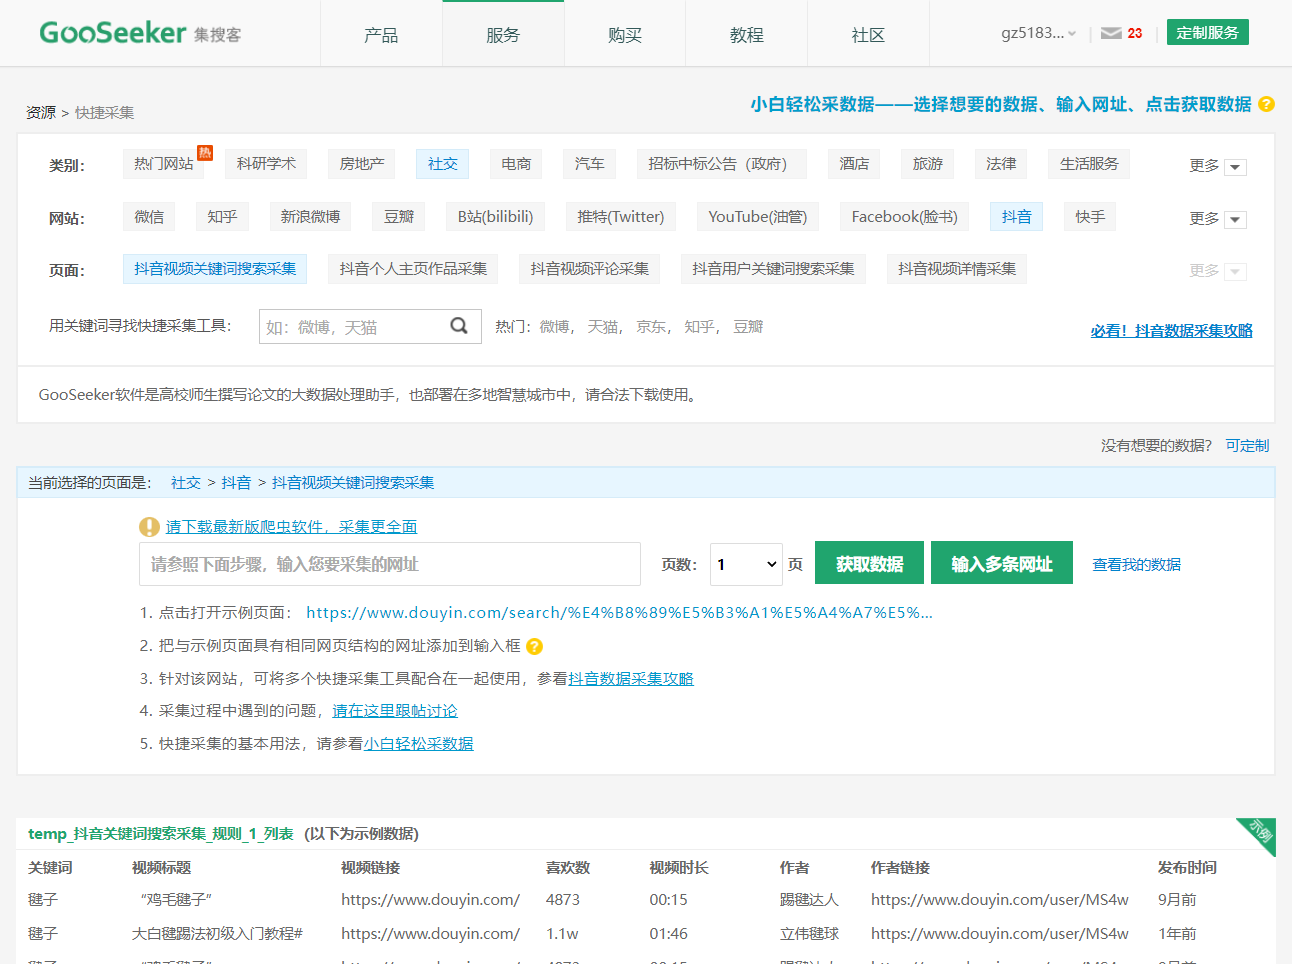Open the 社区 navigation menu
1292x964 pixels.
[868, 34]
